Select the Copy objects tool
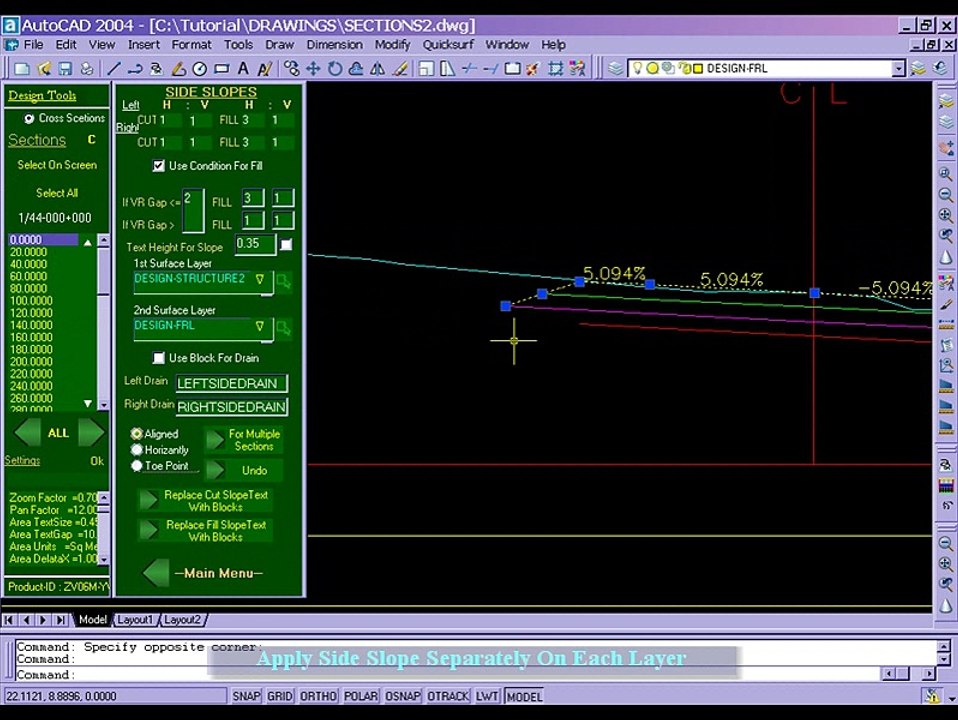The width and height of the screenshot is (958, 720). (291, 68)
